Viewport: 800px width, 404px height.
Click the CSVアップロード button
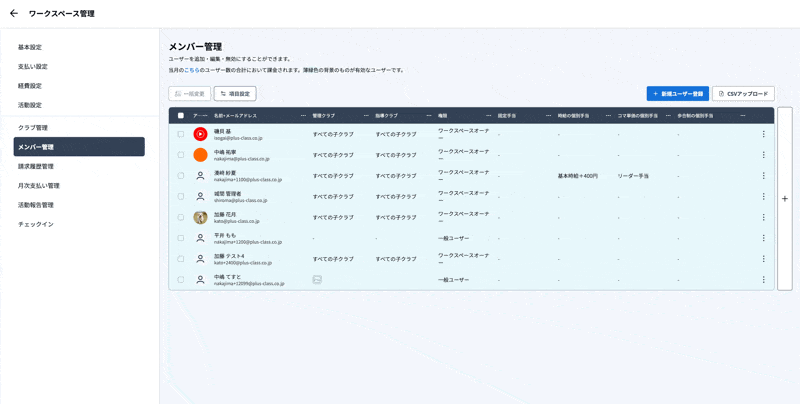tap(743, 94)
